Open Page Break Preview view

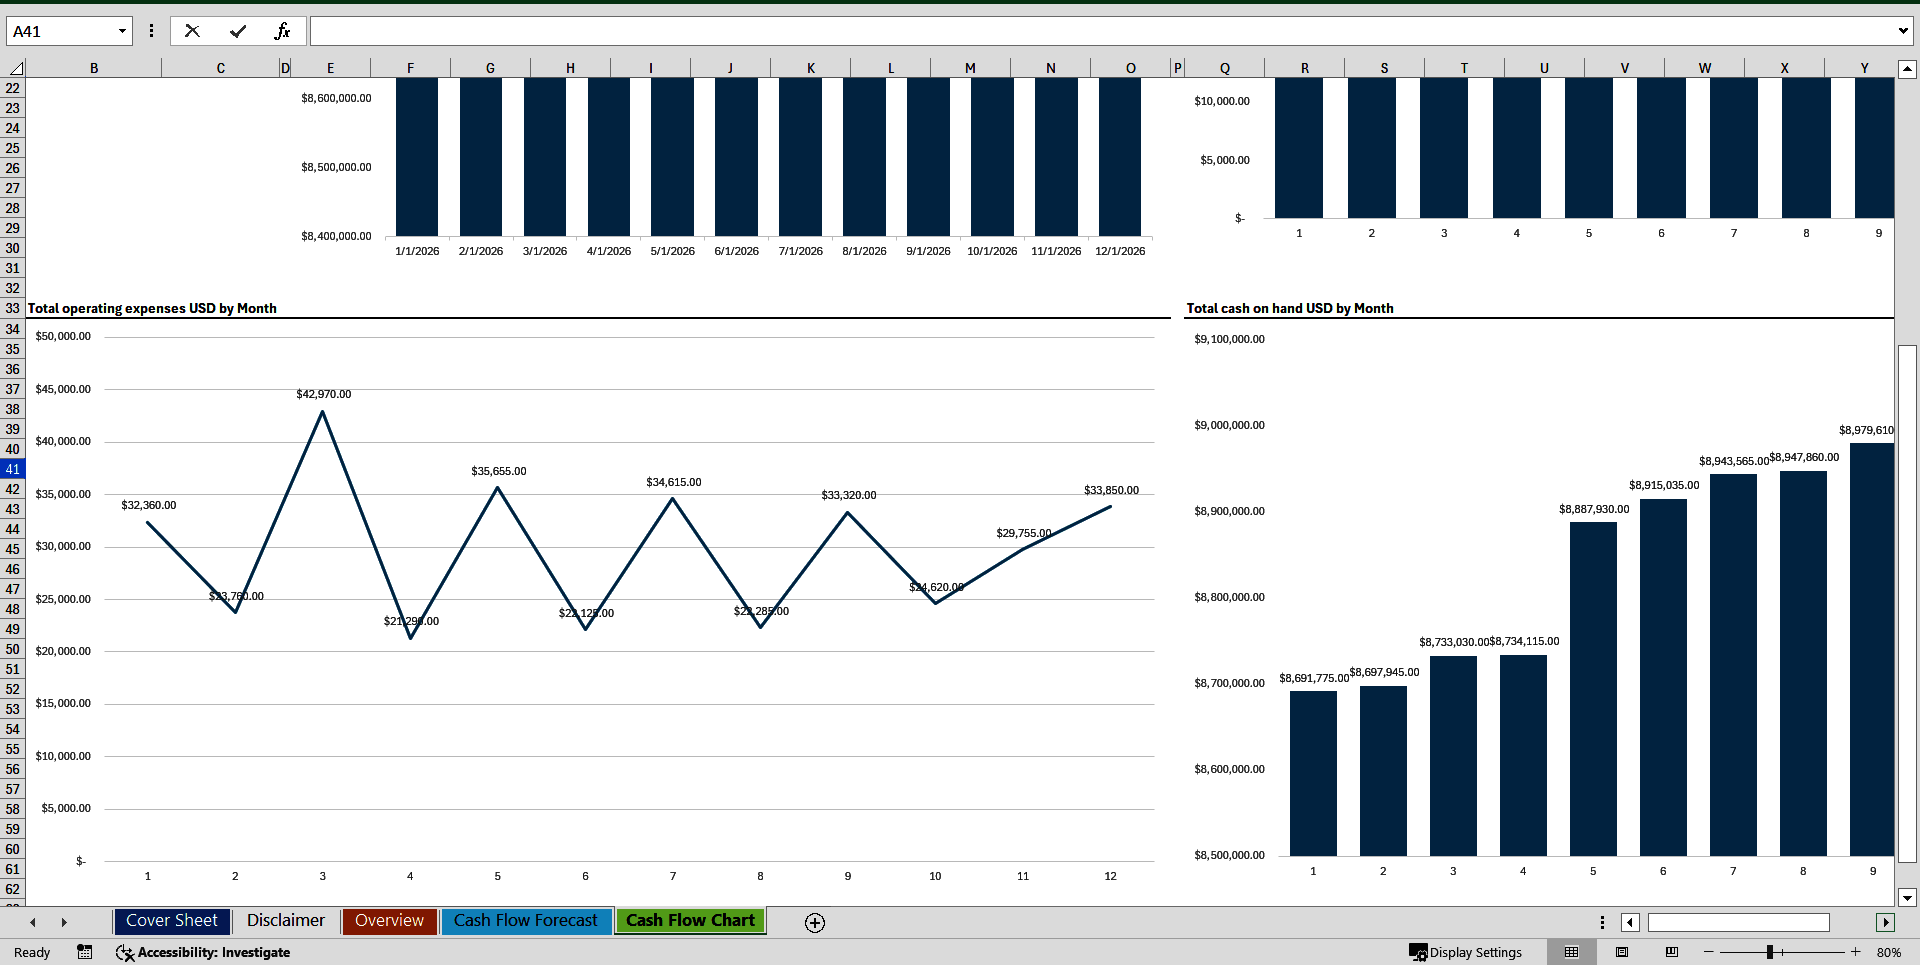coord(1670,952)
